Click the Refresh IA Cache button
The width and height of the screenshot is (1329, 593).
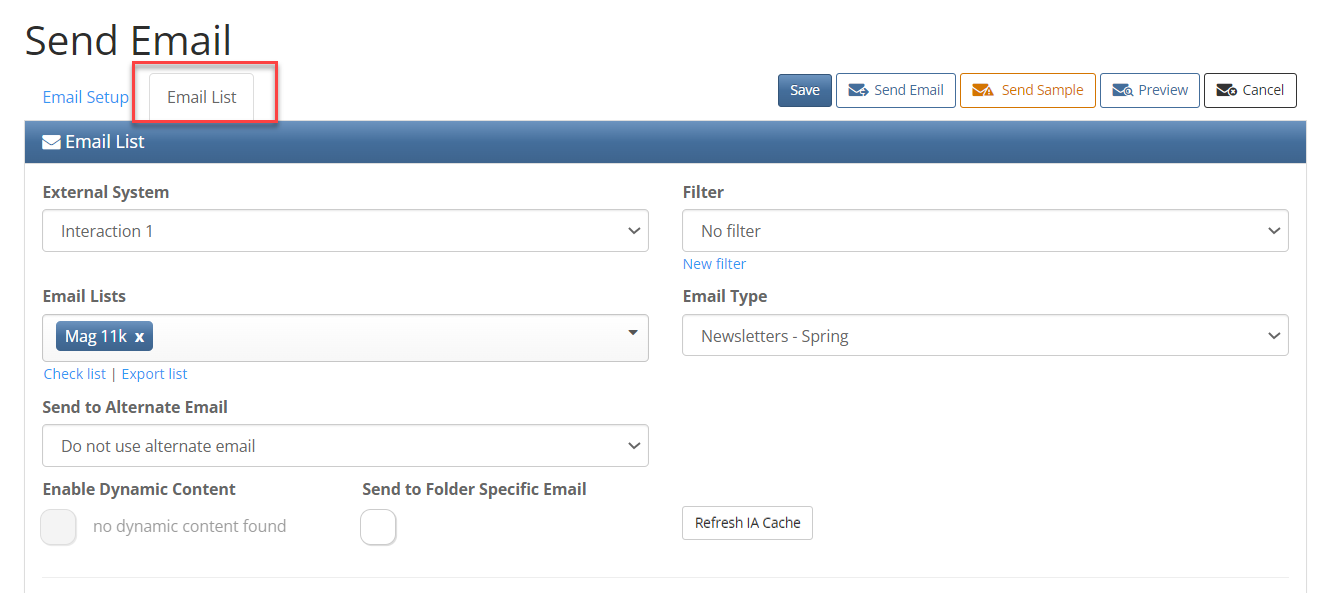click(x=747, y=523)
